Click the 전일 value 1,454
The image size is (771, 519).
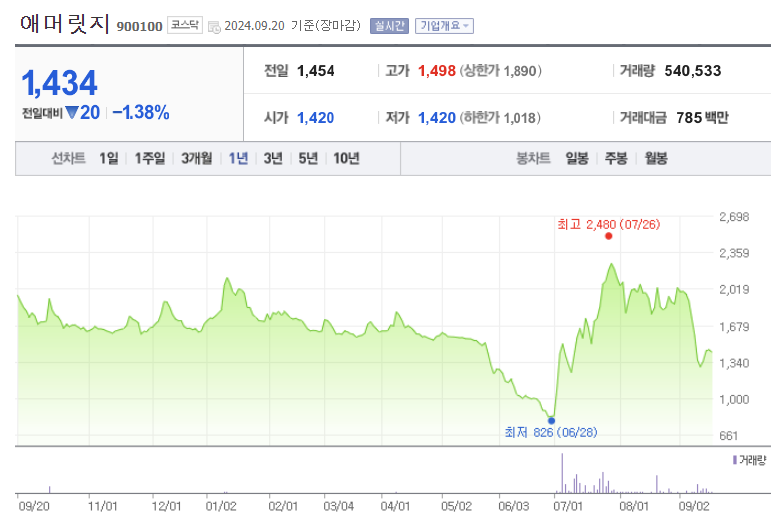point(316,71)
